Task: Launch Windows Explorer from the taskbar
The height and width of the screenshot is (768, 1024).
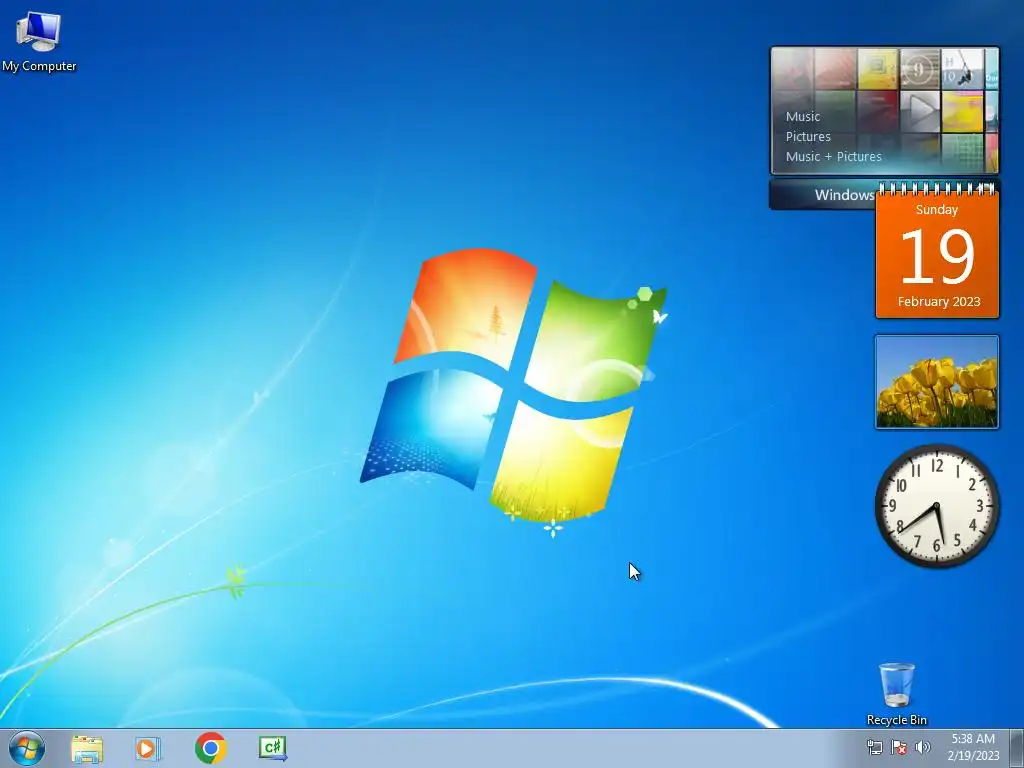Action: coord(87,748)
